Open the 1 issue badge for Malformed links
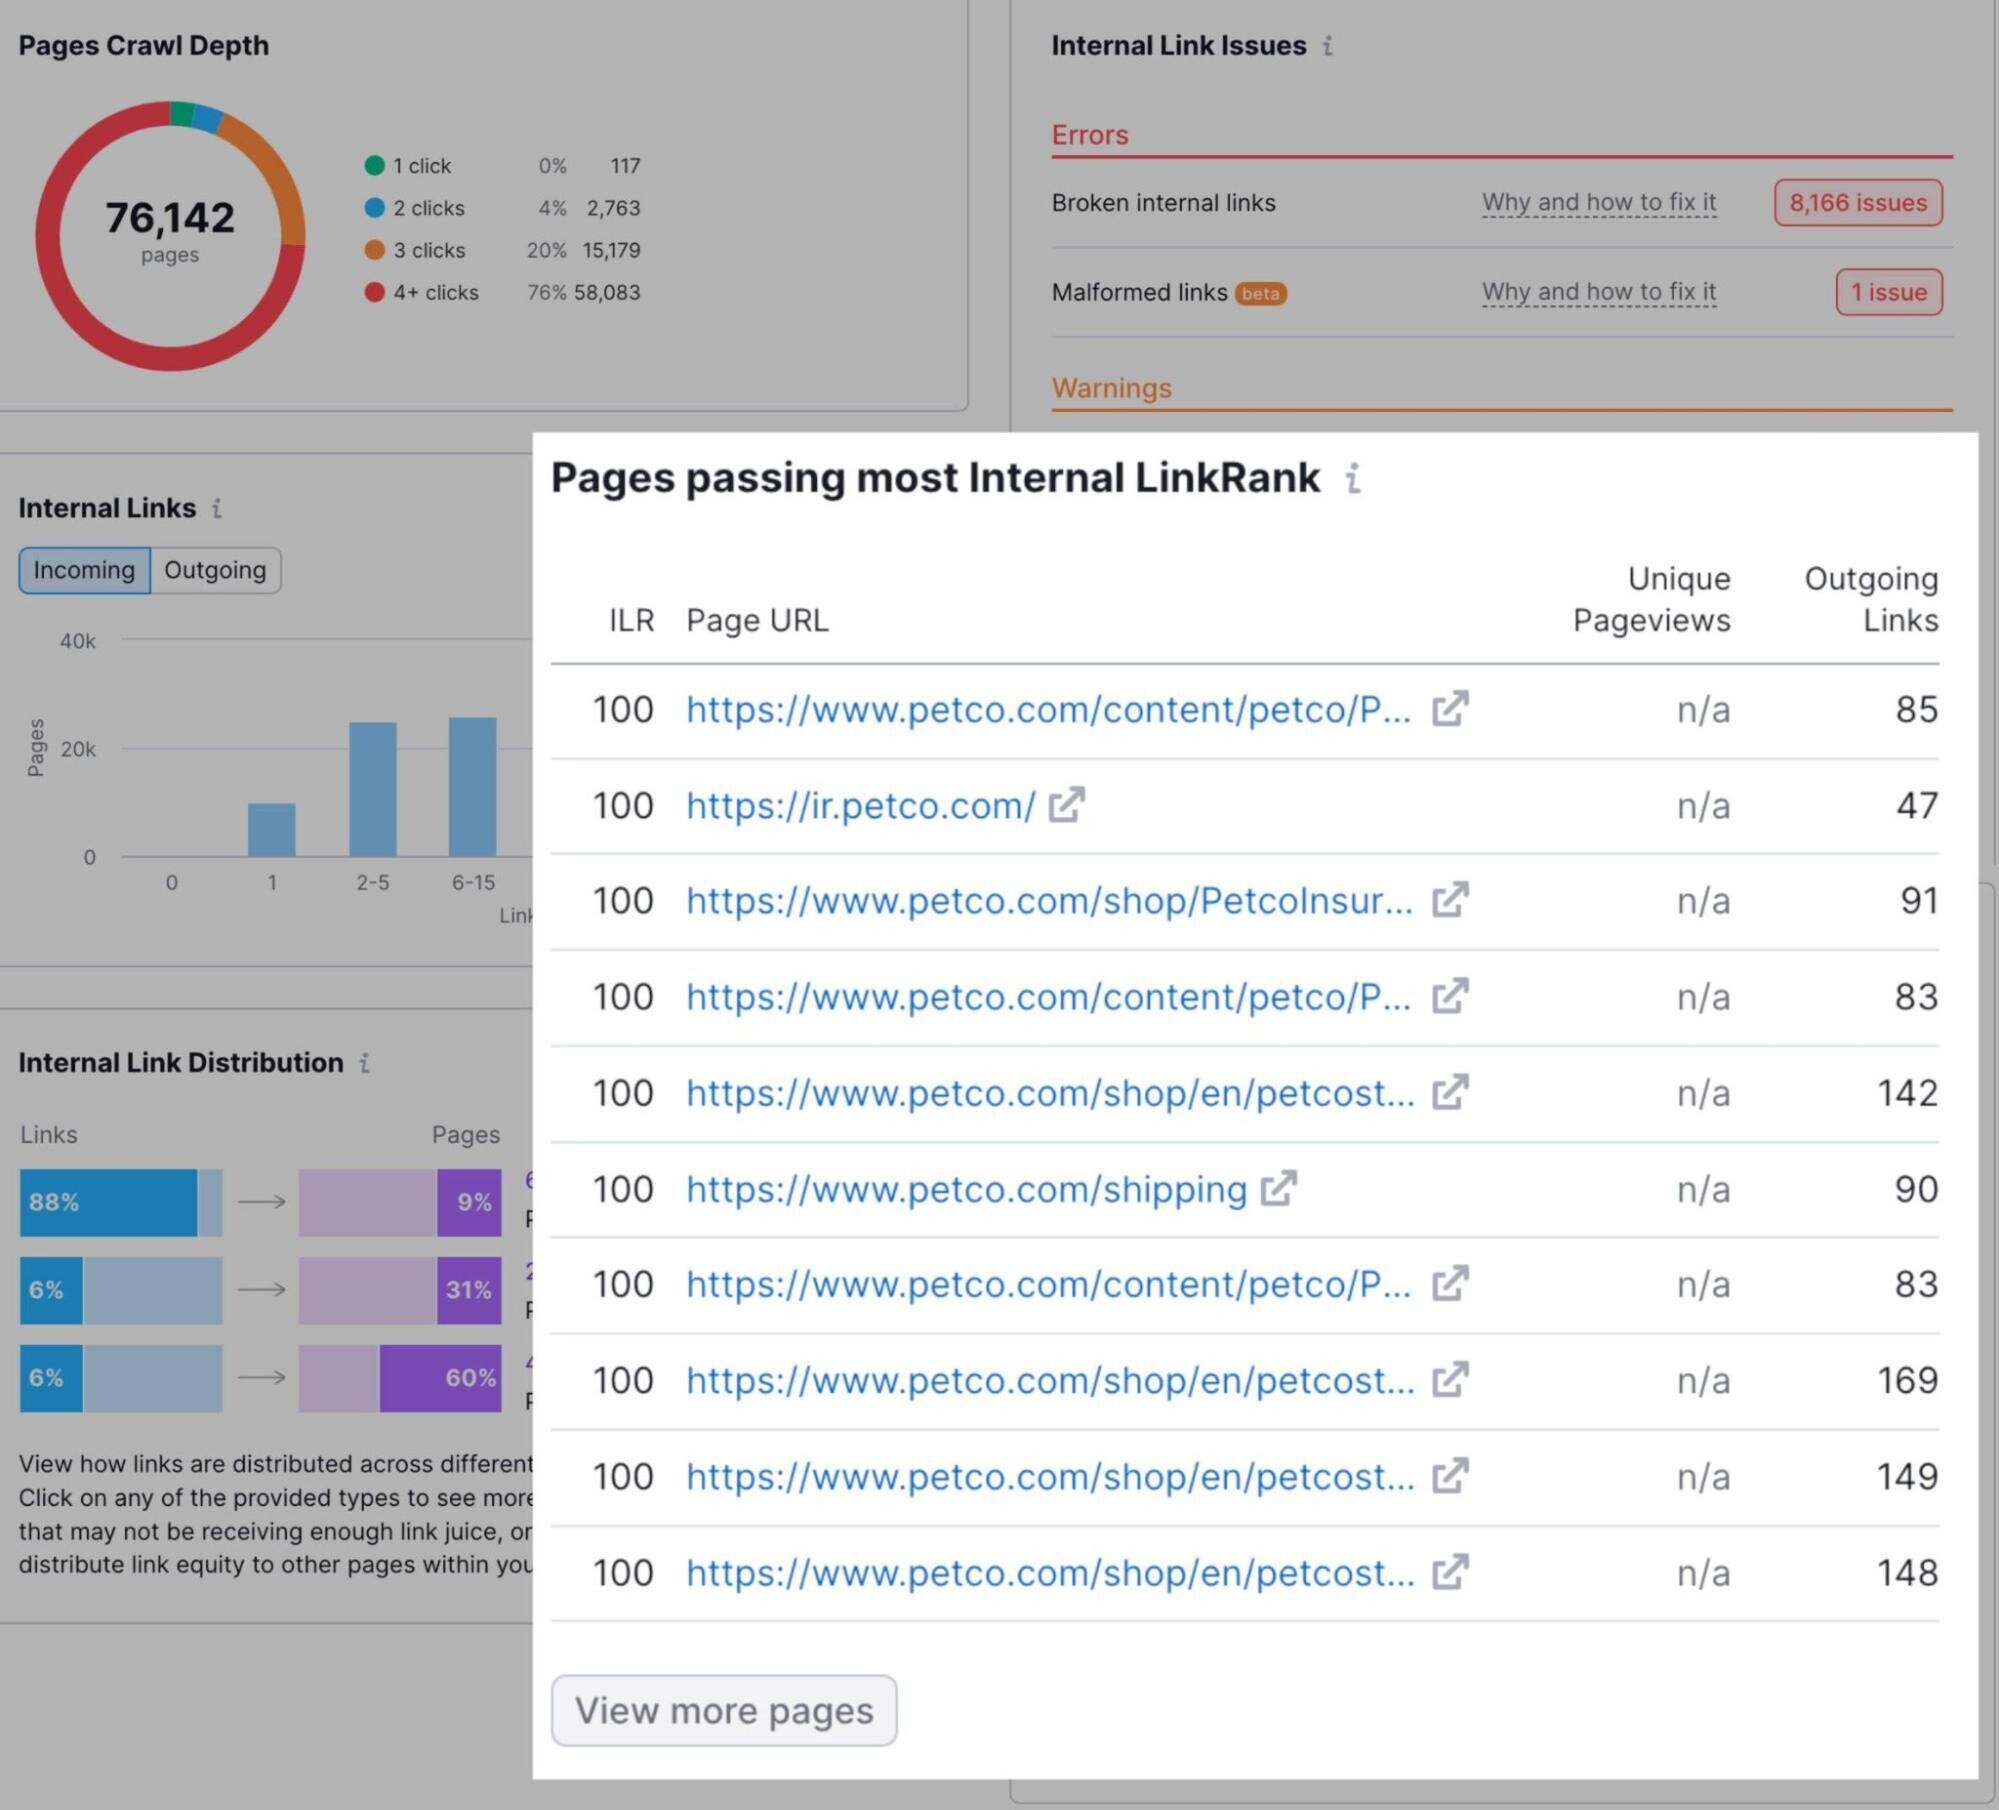Screen dimensions: 1999x1810 point(1888,292)
